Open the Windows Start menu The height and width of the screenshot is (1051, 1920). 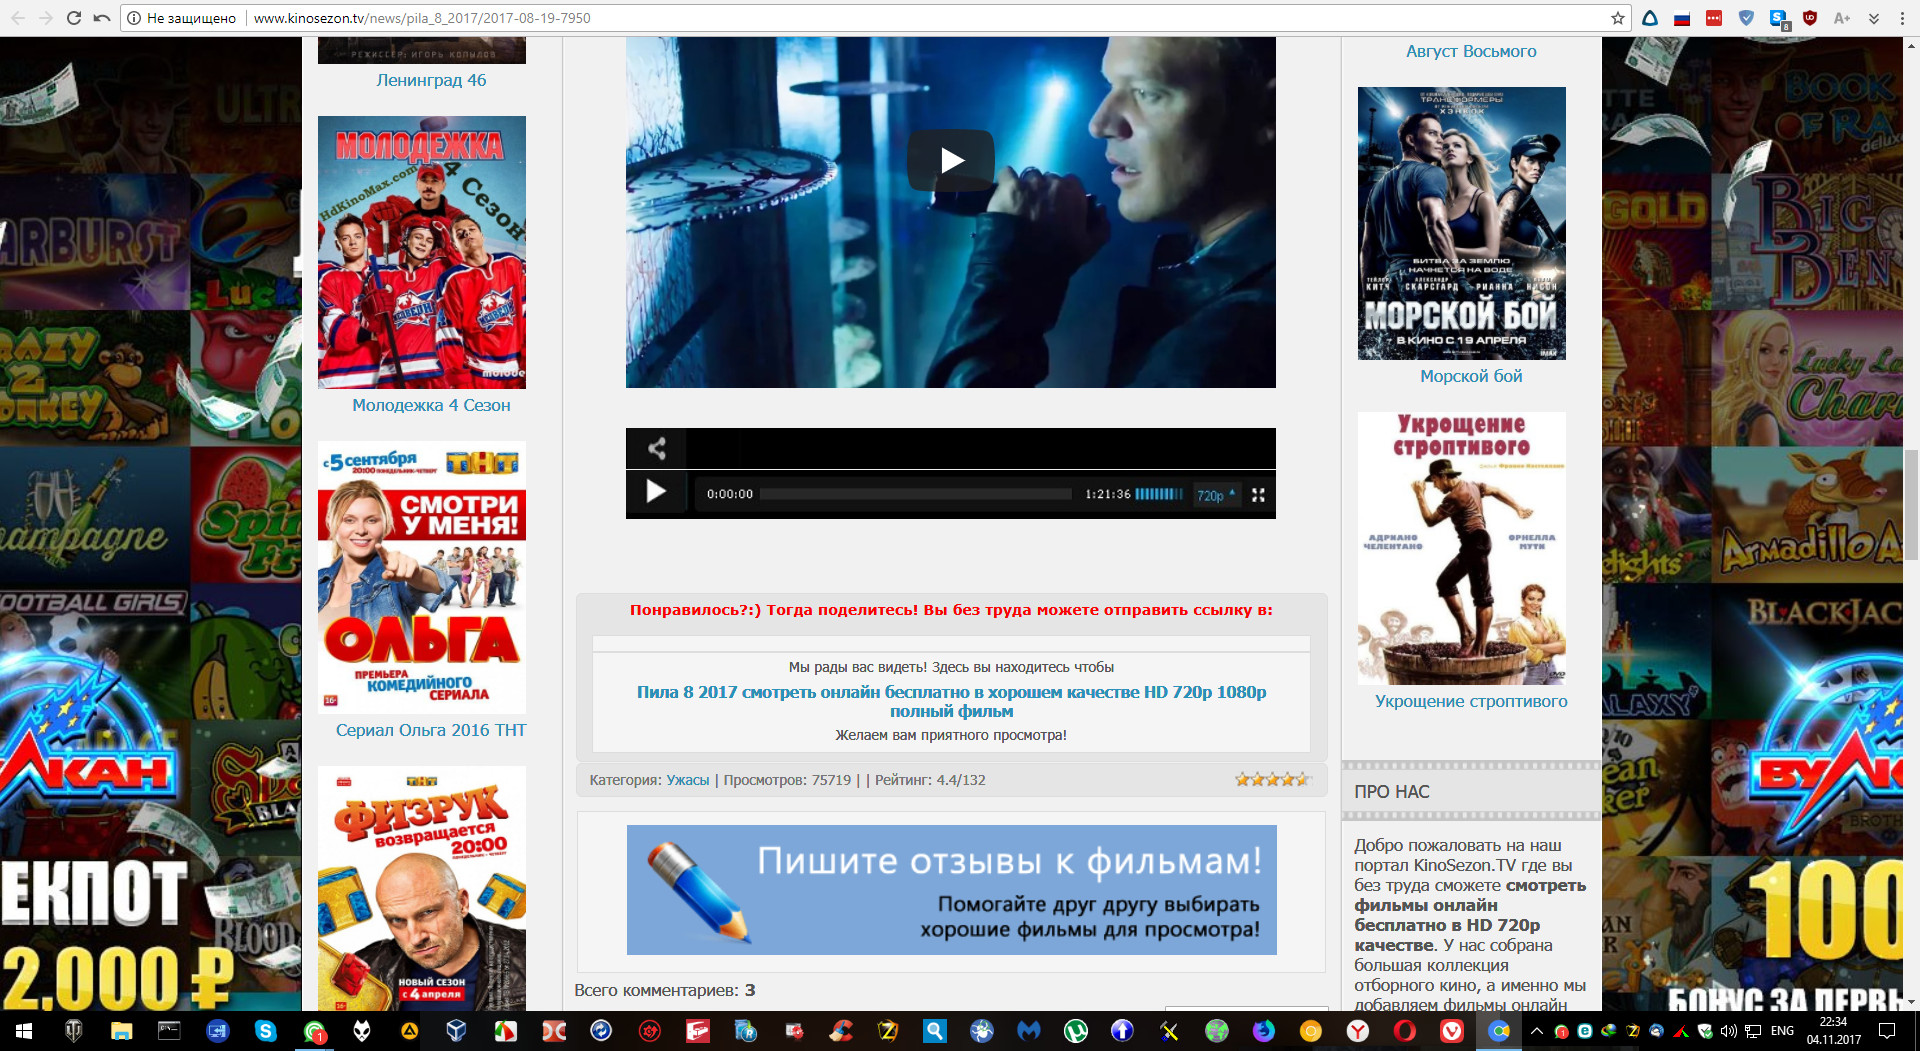[x=24, y=1031]
